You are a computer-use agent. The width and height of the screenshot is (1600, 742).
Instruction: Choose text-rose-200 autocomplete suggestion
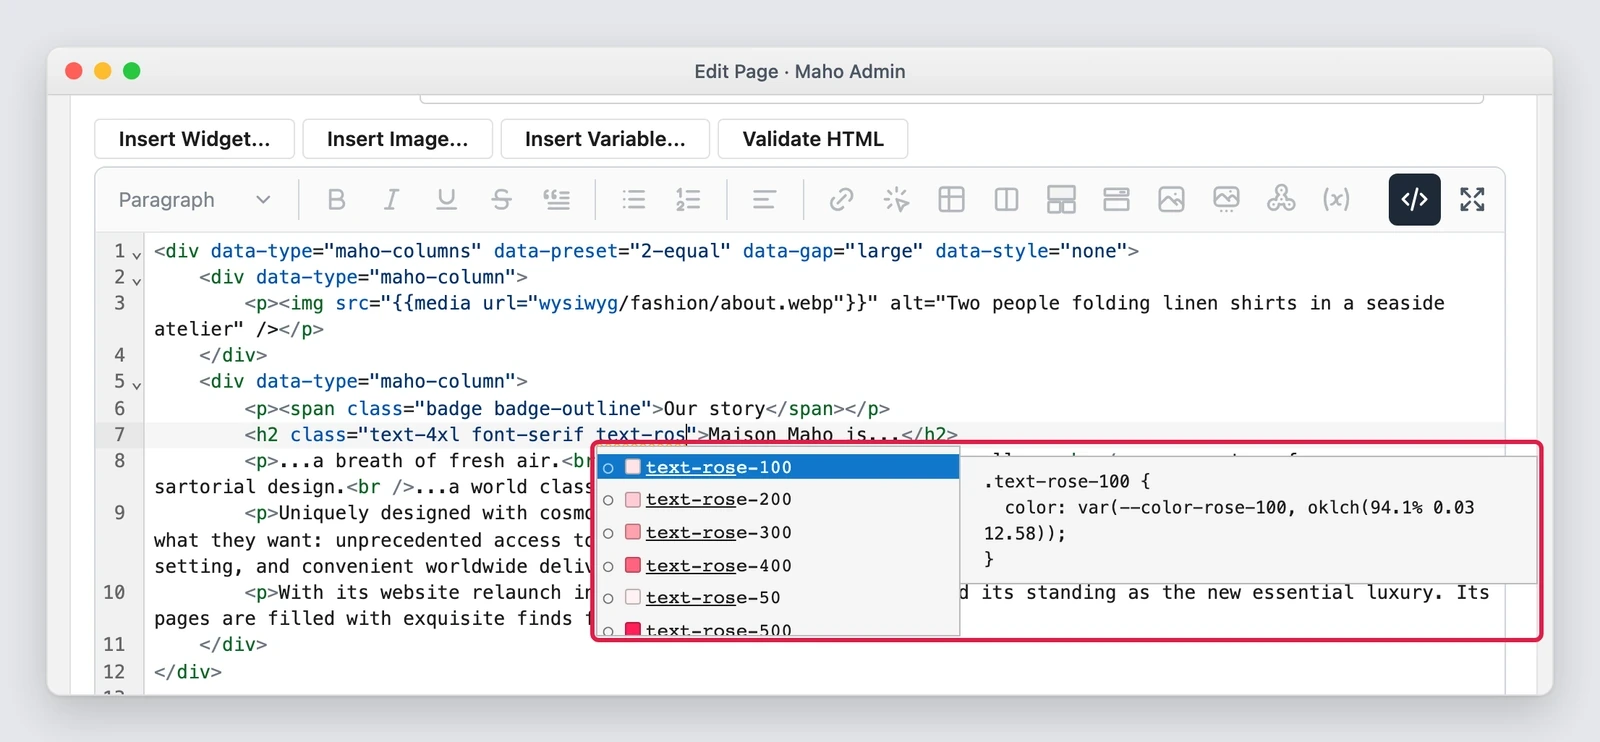click(778, 499)
